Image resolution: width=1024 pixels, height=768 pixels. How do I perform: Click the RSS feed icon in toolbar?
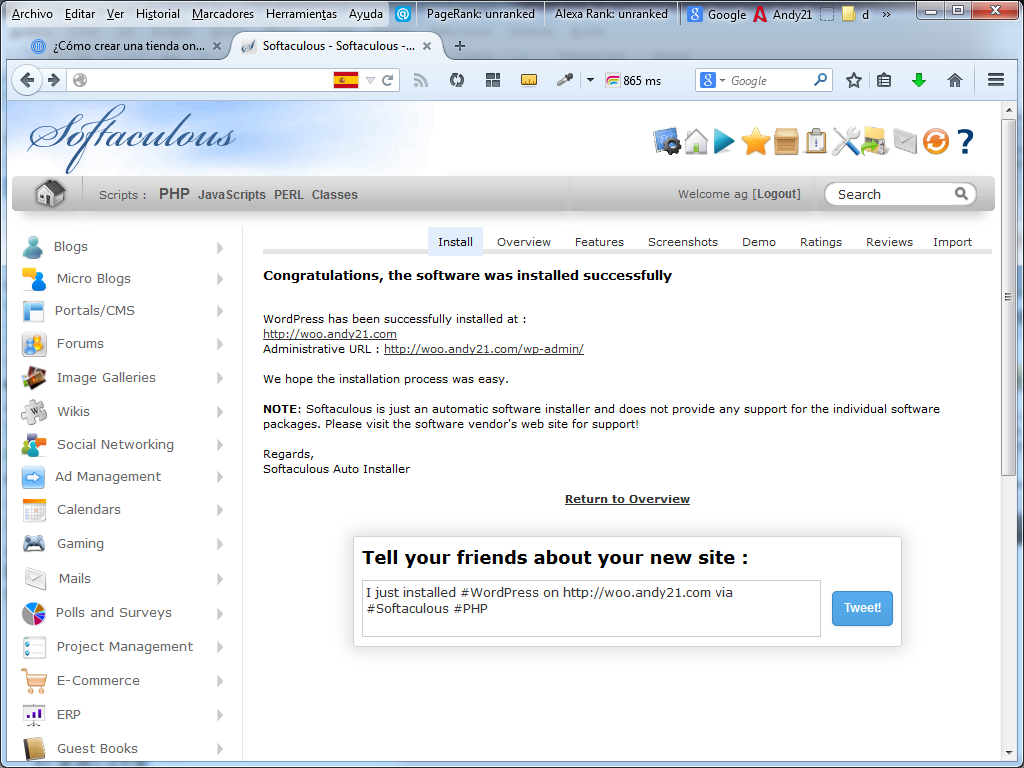pyautogui.click(x=421, y=80)
